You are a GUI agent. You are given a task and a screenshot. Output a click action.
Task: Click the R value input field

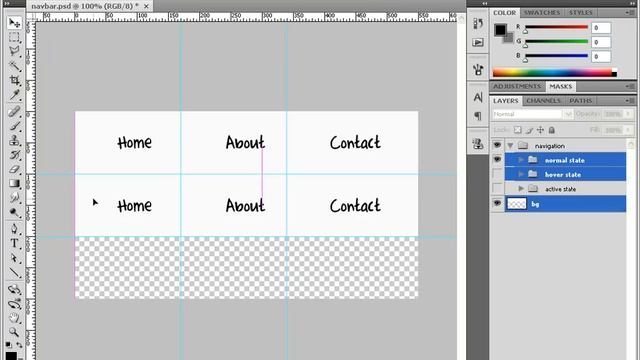point(601,28)
